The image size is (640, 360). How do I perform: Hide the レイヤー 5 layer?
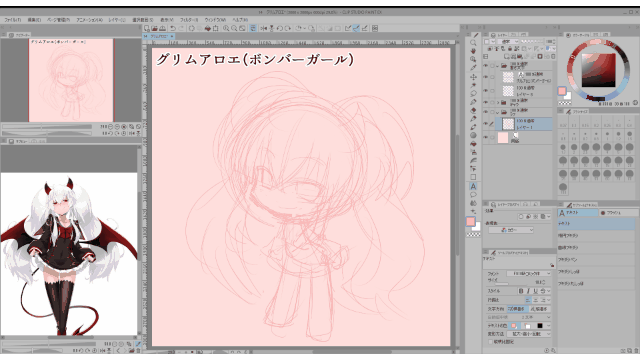[486, 90]
